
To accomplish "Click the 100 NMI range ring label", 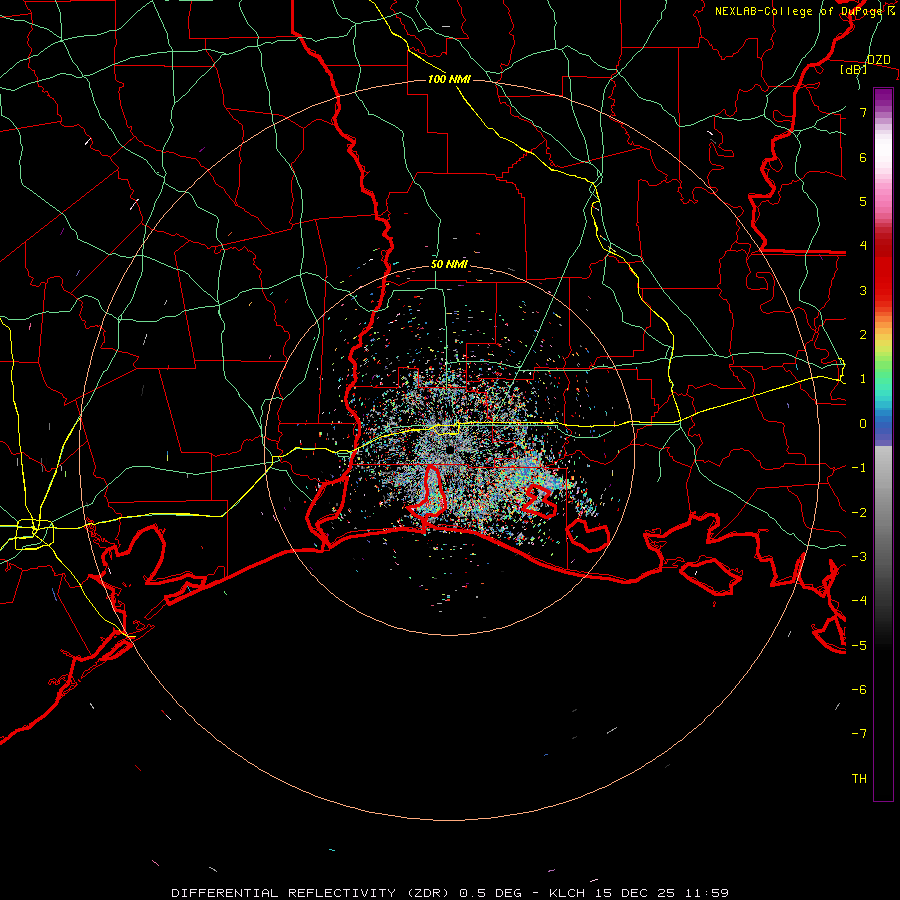I will click(x=449, y=79).
